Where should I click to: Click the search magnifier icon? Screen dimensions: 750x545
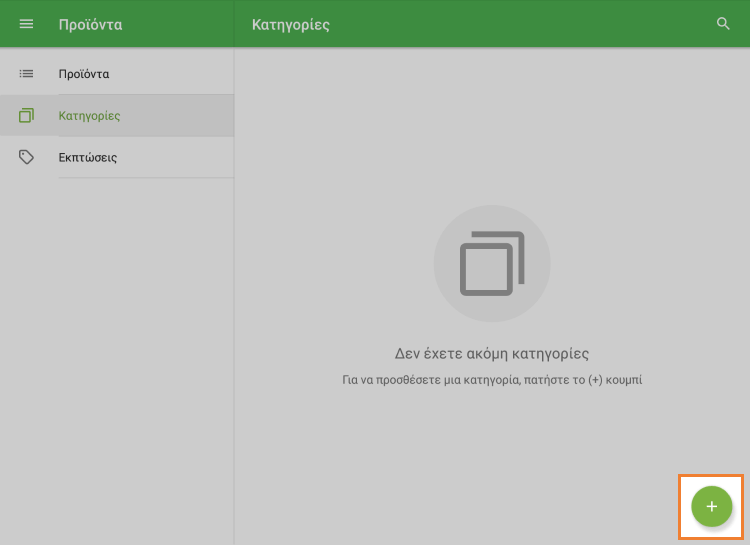(x=724, y=24)
